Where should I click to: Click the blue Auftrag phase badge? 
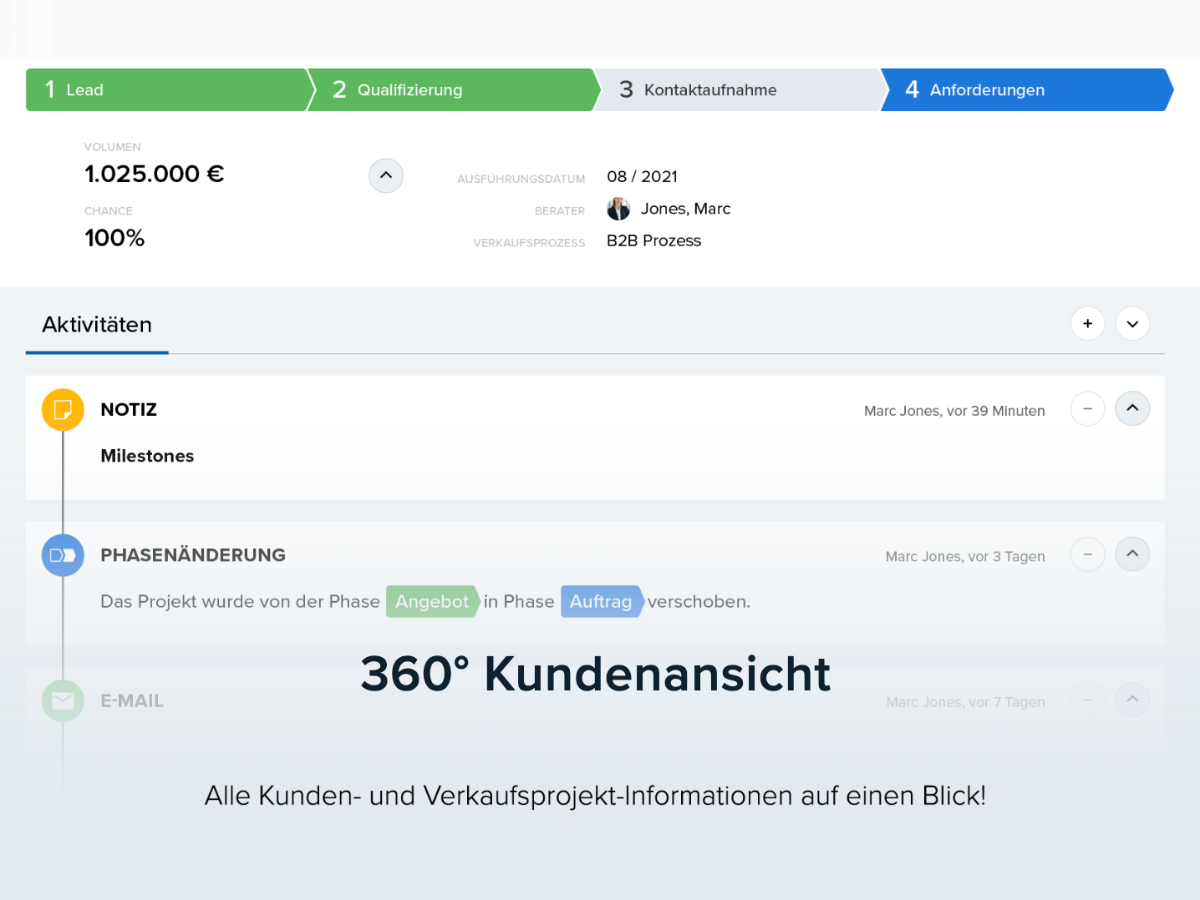[601, 601]
